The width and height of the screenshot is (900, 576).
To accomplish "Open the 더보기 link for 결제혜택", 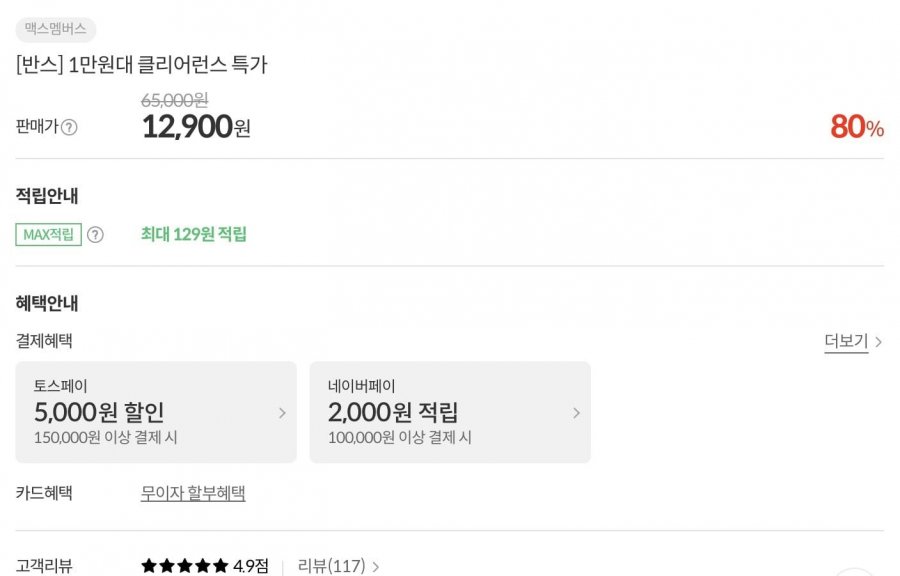I will (846, 342).
